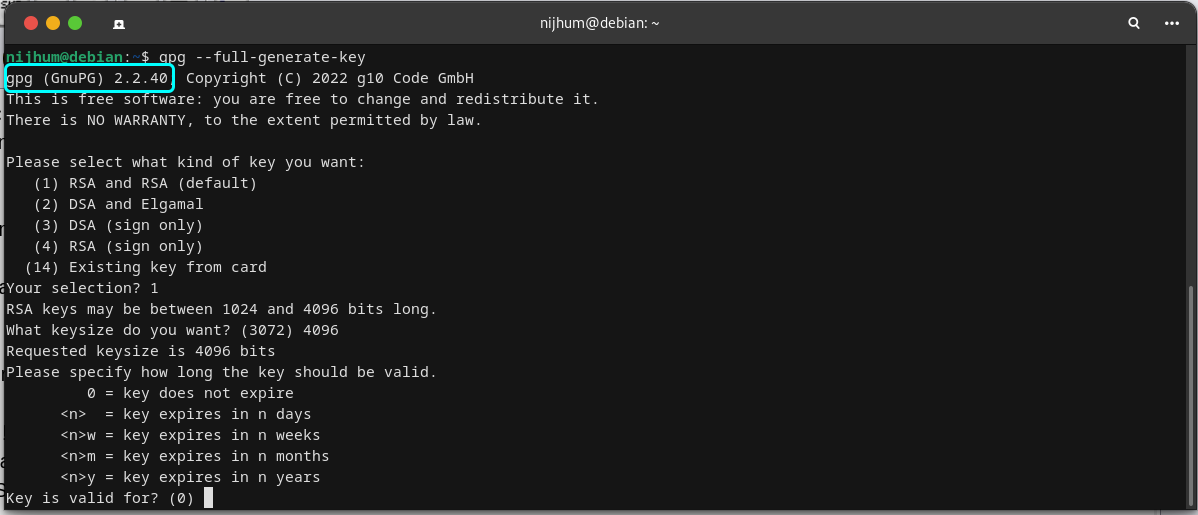Click the Requested keysize is 4096 bits line
The height and width of the screenshot is (515, 1198).
point(141,351)
